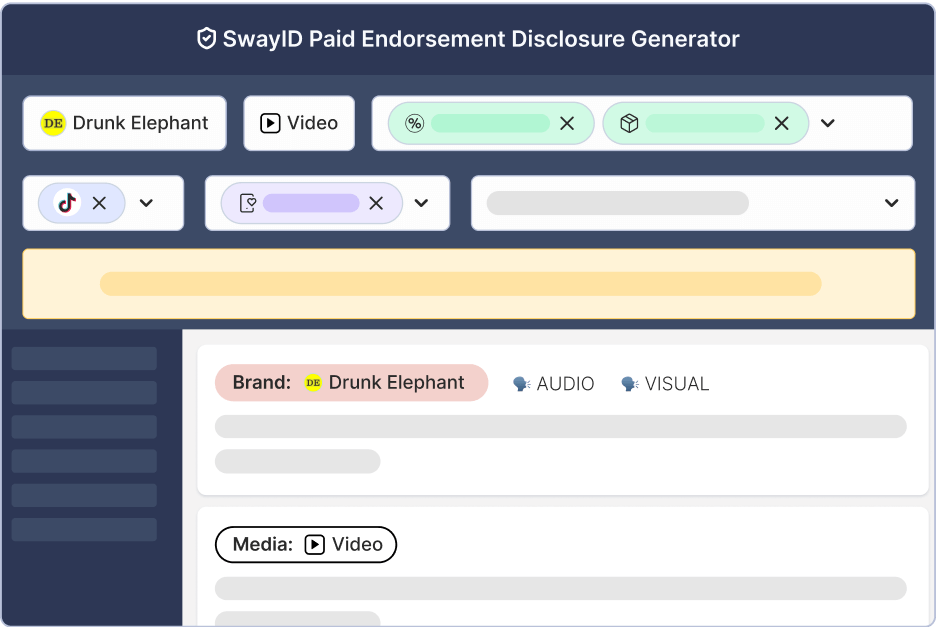The width and height of the screenshot is (936, 627).
Task: Click the Media: Video pill
Action: tap(306, 545)
